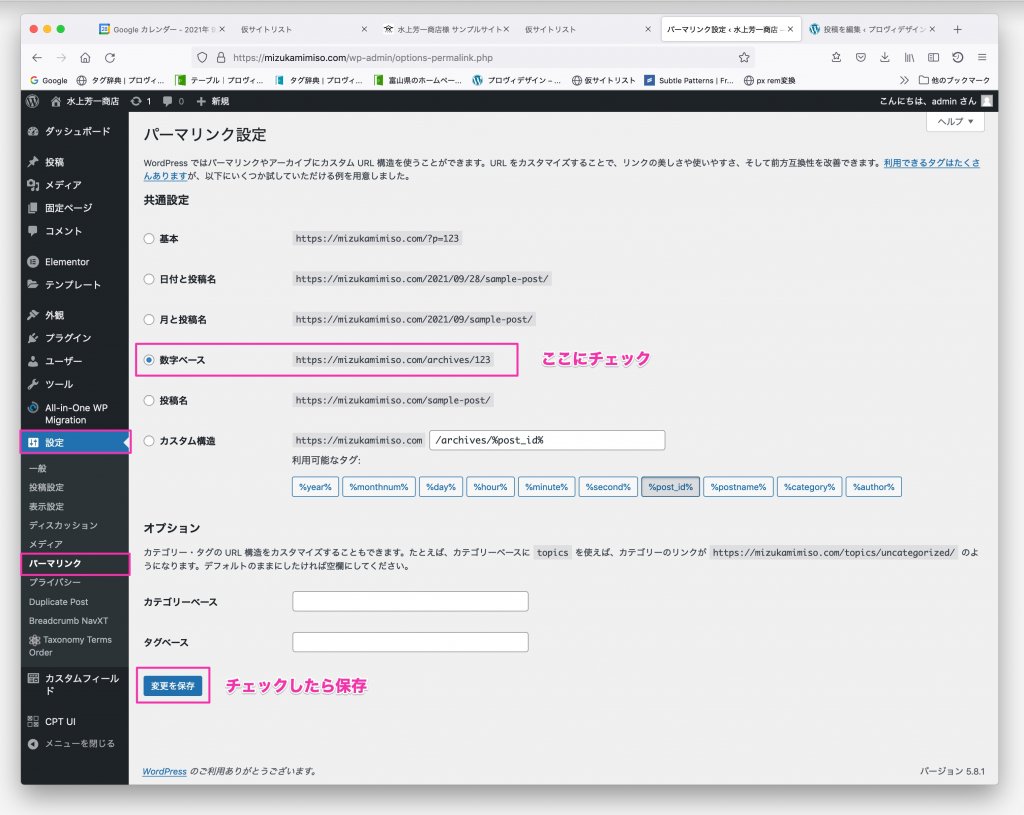
Task: Select the 基本 permalink radio button
Action: pos(149,239)
